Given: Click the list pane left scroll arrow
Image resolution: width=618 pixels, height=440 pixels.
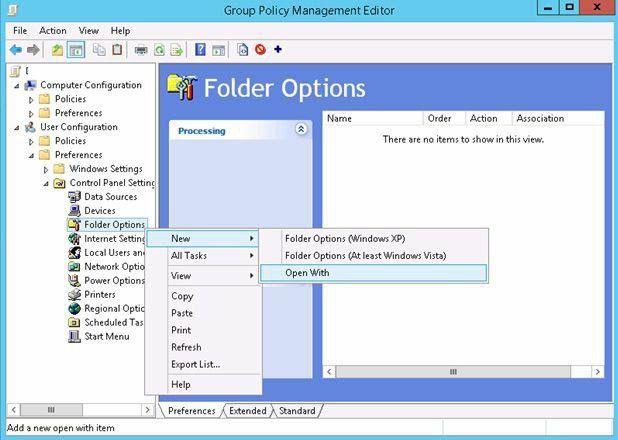Looking at the screenshot, I should point(329,372).
